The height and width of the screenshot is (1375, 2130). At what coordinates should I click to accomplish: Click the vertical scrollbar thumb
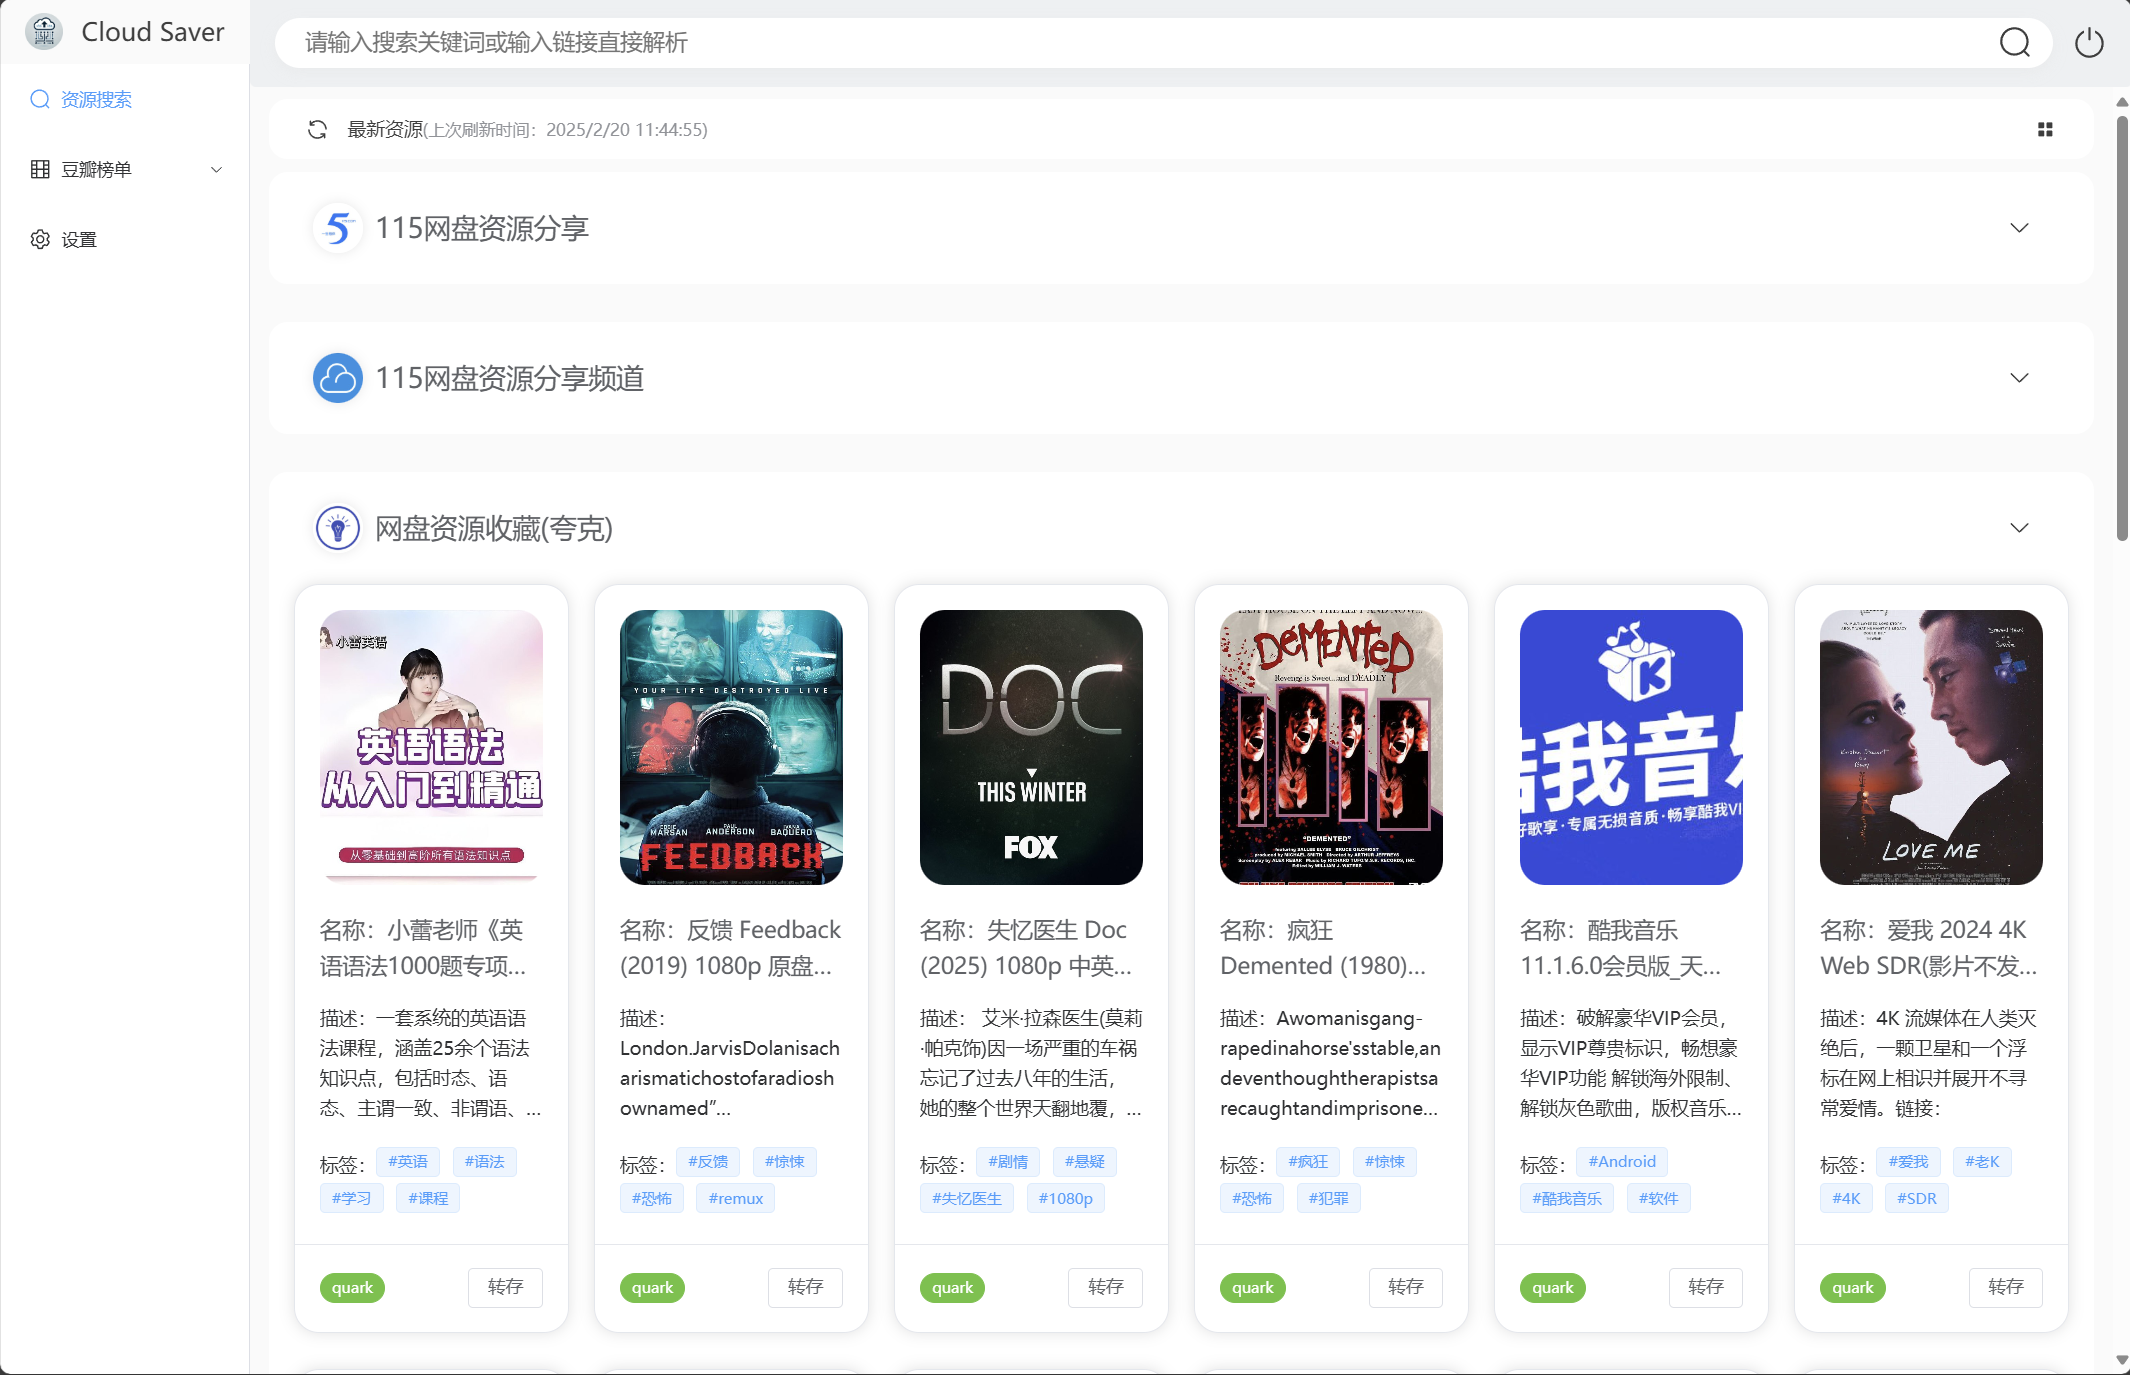[x=2122, y=330]
